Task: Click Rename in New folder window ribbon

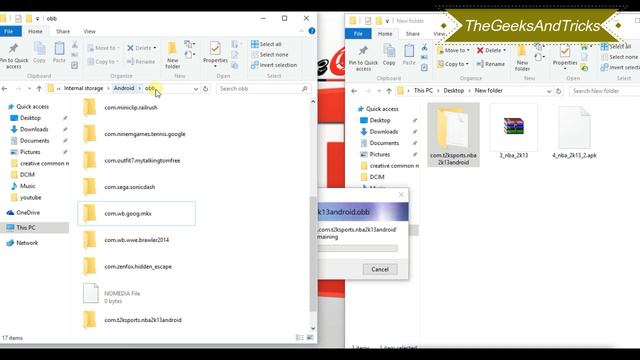Action: (491, 64)
